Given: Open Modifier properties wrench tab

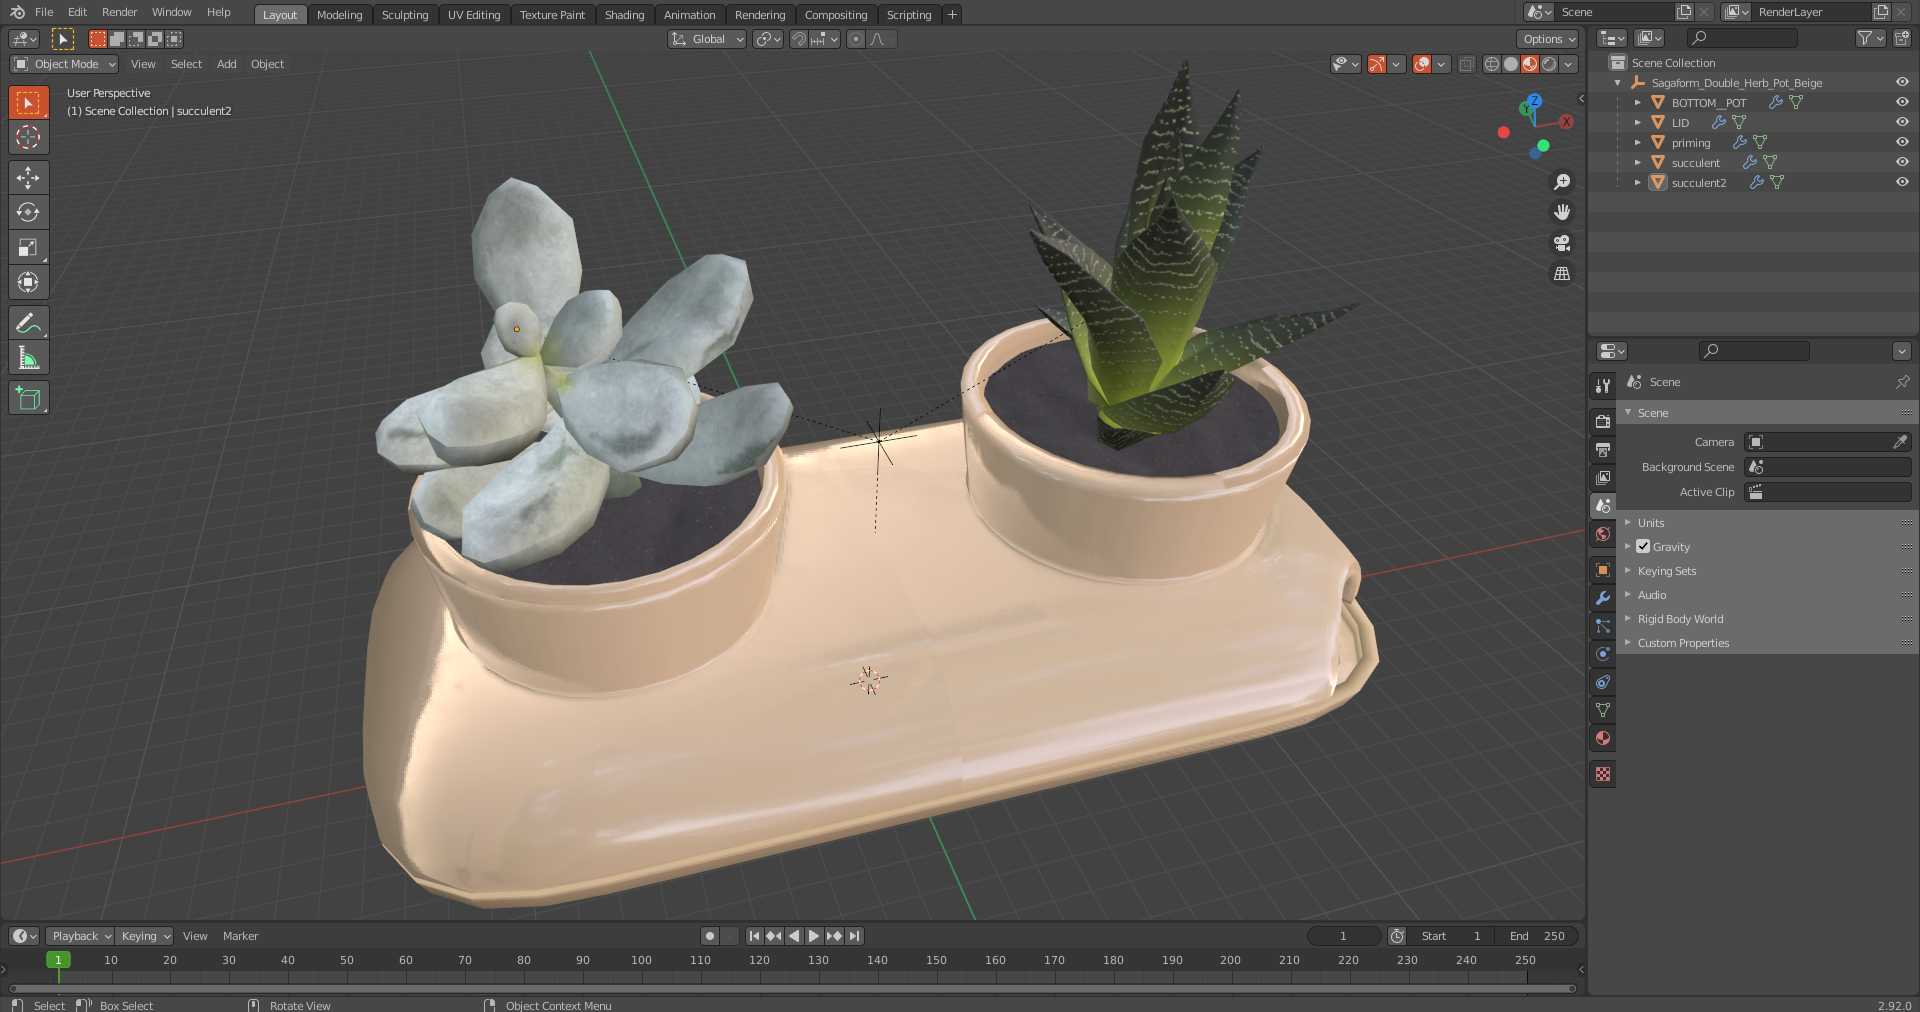Looking at the screenshot, I should tap(1603, 598).
